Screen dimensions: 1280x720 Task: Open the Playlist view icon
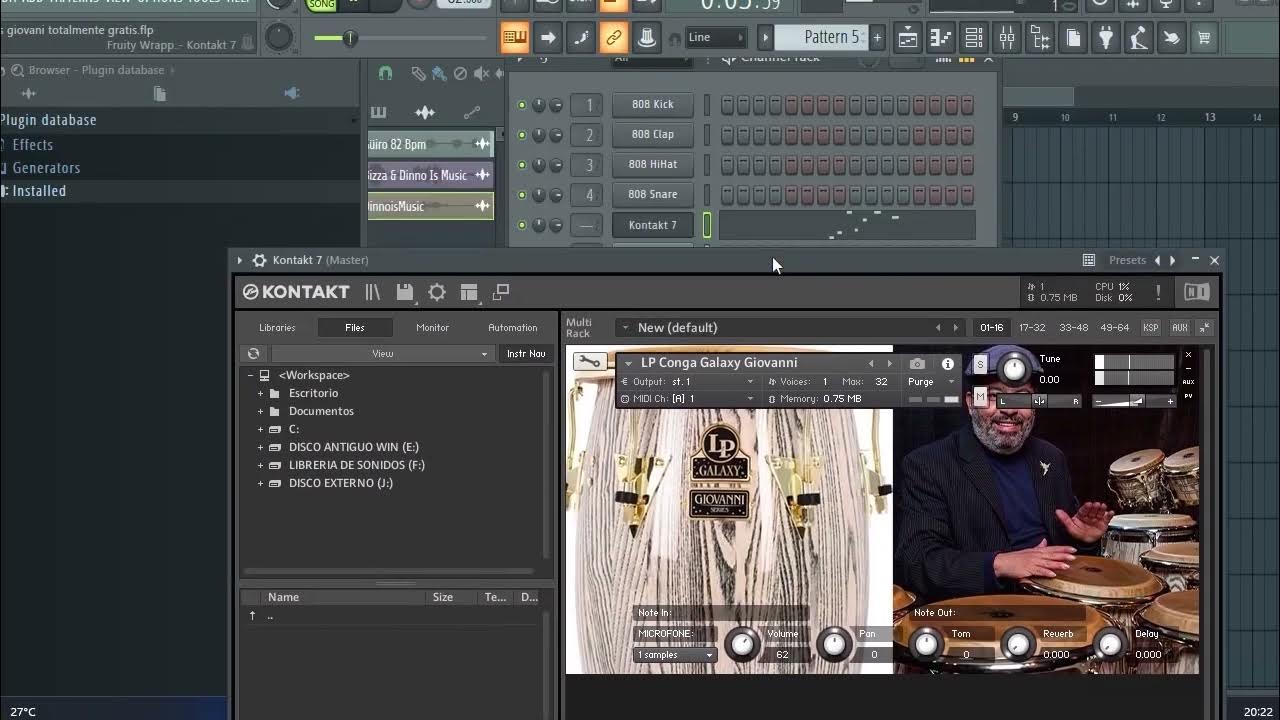[908, 38]
